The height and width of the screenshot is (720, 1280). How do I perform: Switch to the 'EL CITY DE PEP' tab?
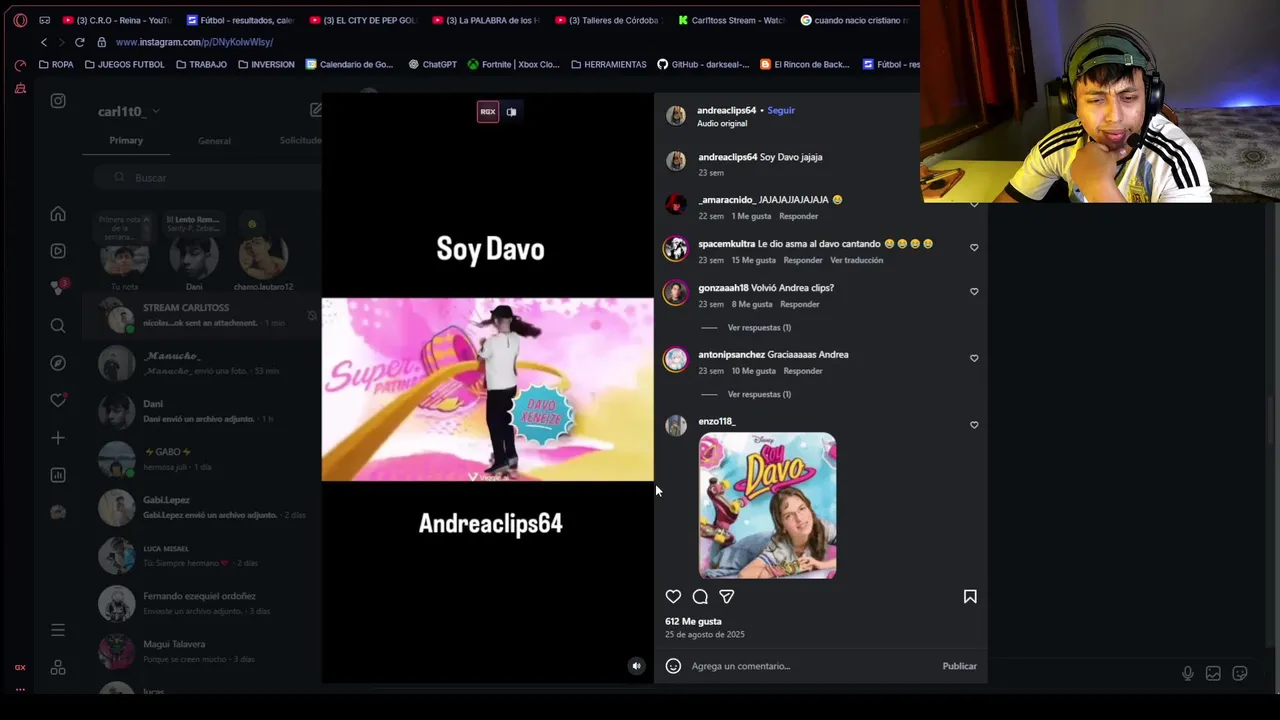[363, 20]
